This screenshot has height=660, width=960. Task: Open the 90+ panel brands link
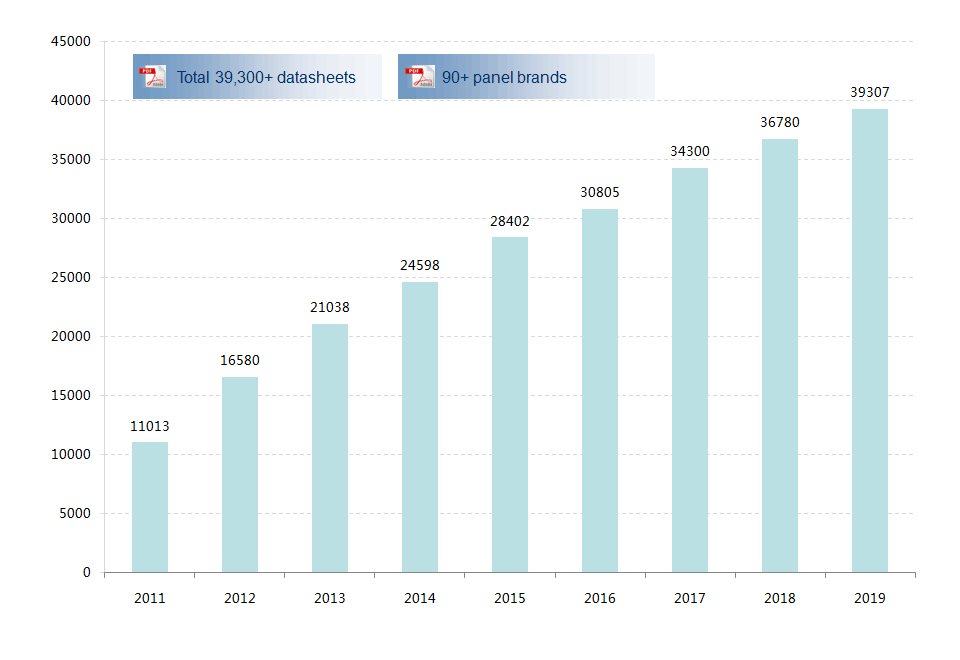click(x=504, y=77)
